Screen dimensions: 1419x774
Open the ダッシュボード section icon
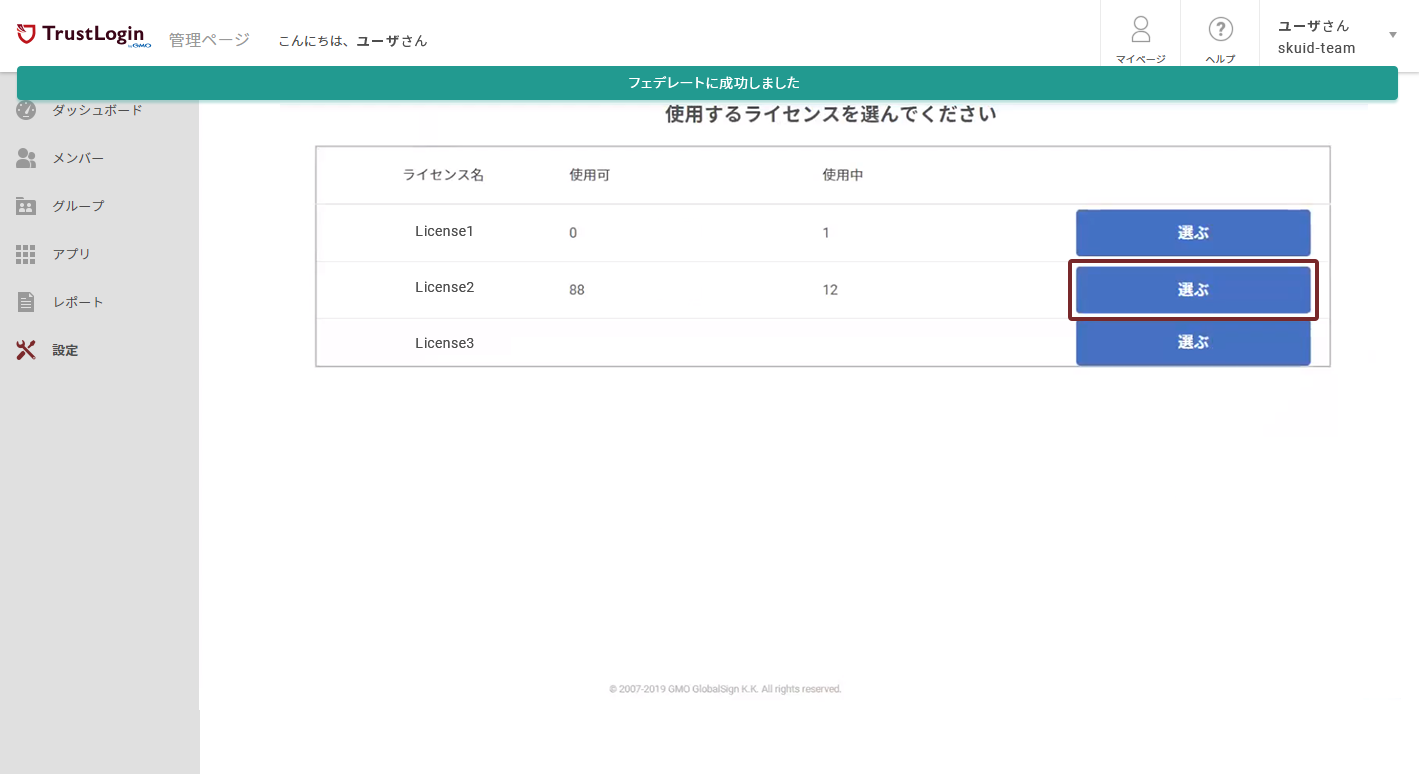(x=26, y=110)
